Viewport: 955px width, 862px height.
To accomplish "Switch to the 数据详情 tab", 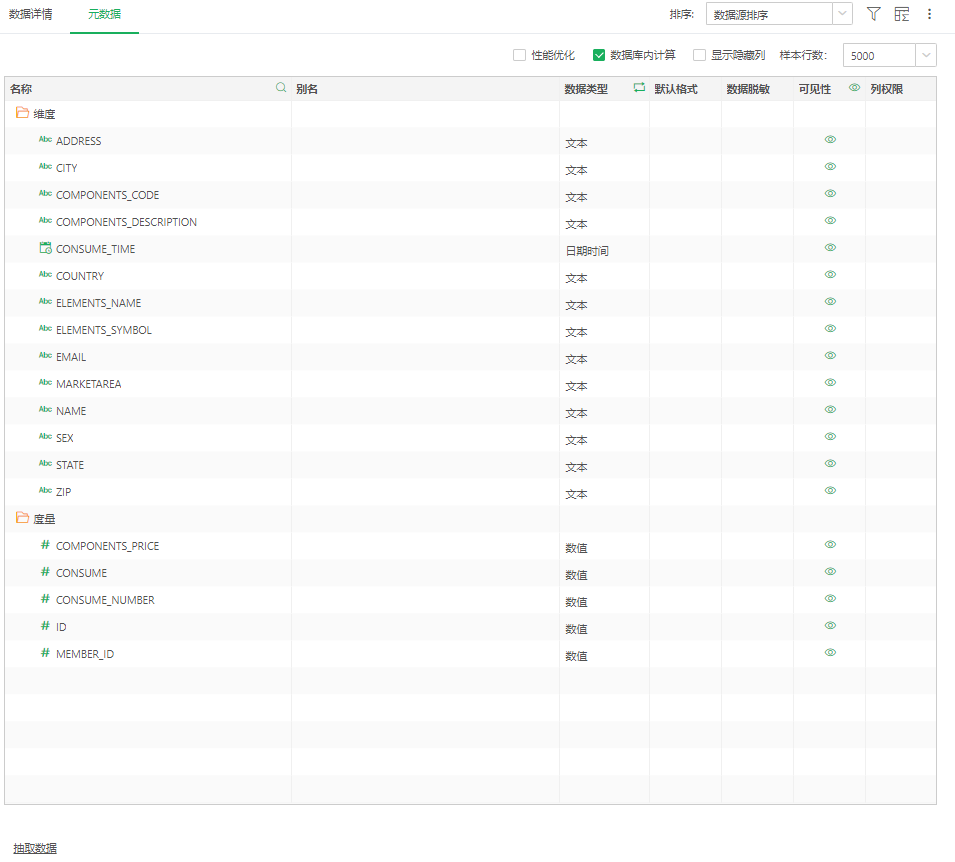I will point(31,15).
